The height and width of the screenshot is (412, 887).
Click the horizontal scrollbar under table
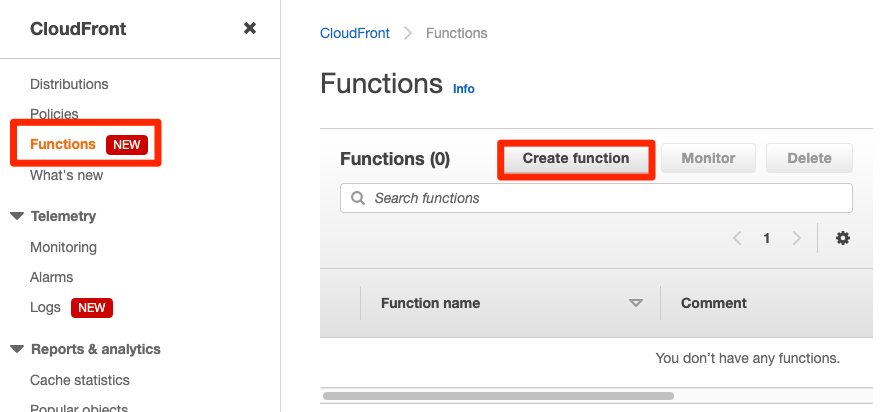498,396
